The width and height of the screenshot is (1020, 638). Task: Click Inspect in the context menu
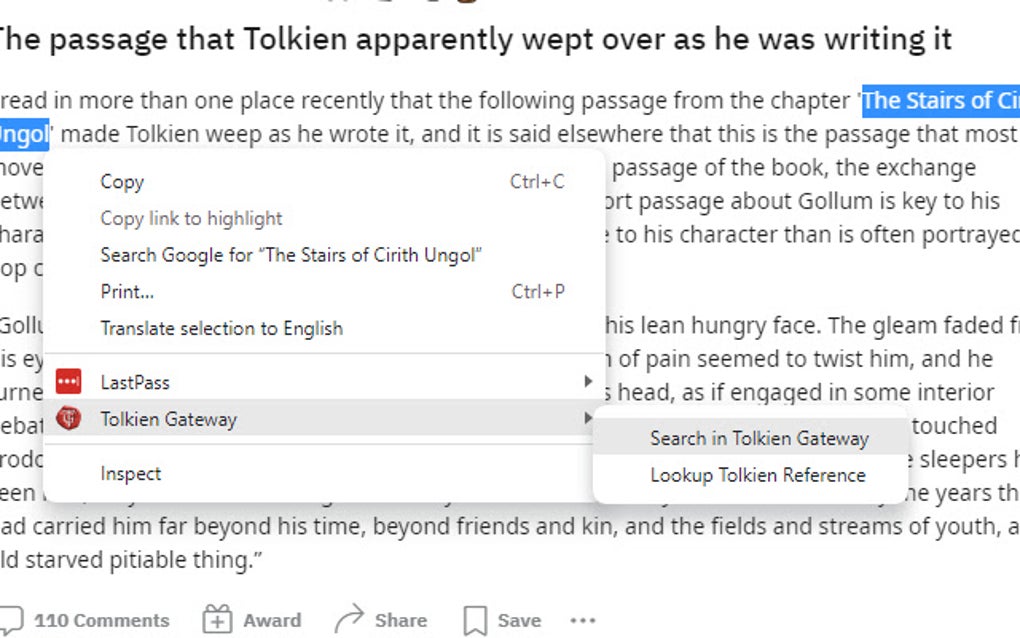(x=130, y=474)
